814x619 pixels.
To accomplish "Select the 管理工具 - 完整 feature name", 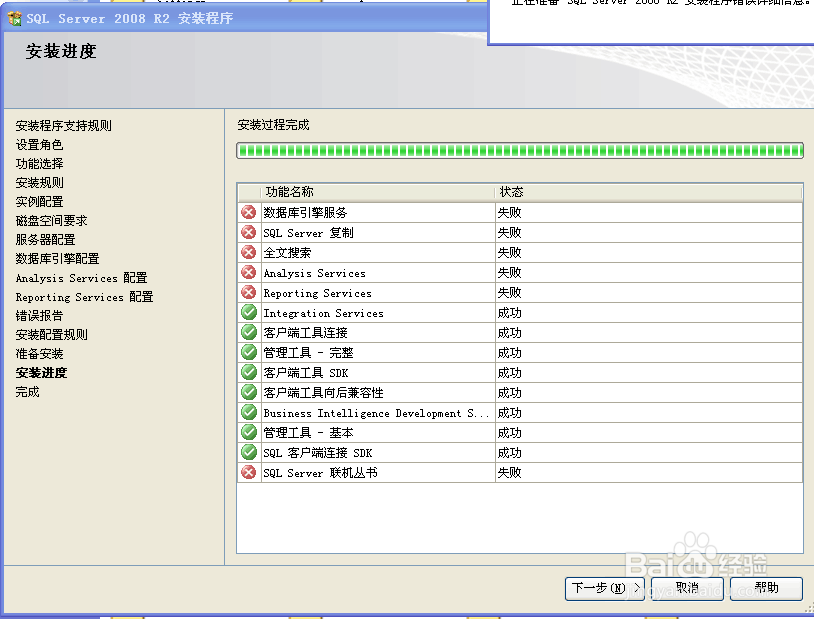I will click(x=308, y=353).
